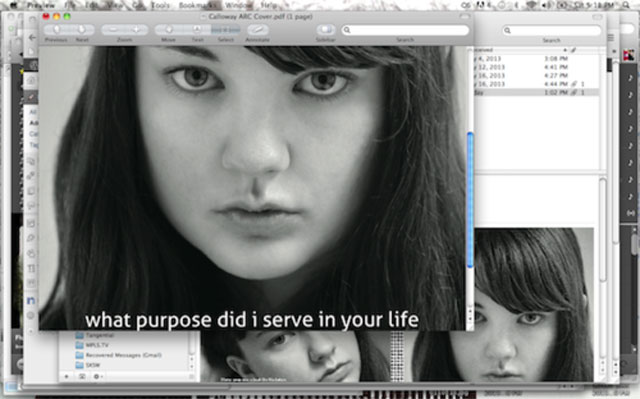Click the Preview window search field
The height and width of the screenshot is (399, 640).
coord(405,30)
